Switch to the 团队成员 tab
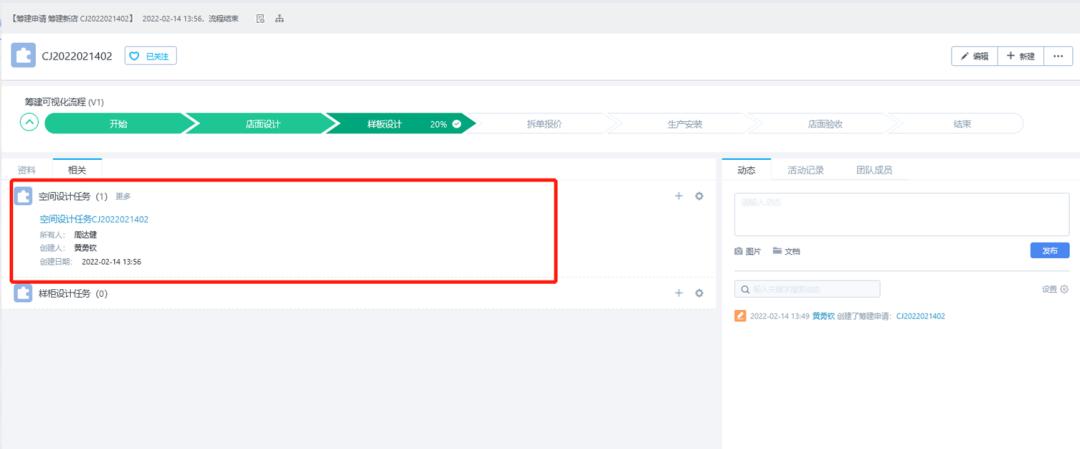The image size is (1080, 449). [x=874, y=169]
